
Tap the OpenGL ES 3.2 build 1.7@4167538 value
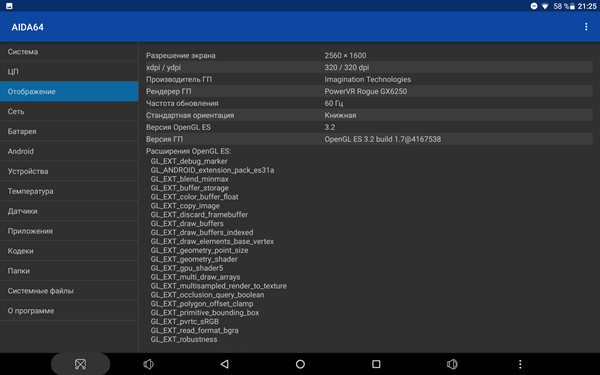pyautogui.click(x=383, y=139)
